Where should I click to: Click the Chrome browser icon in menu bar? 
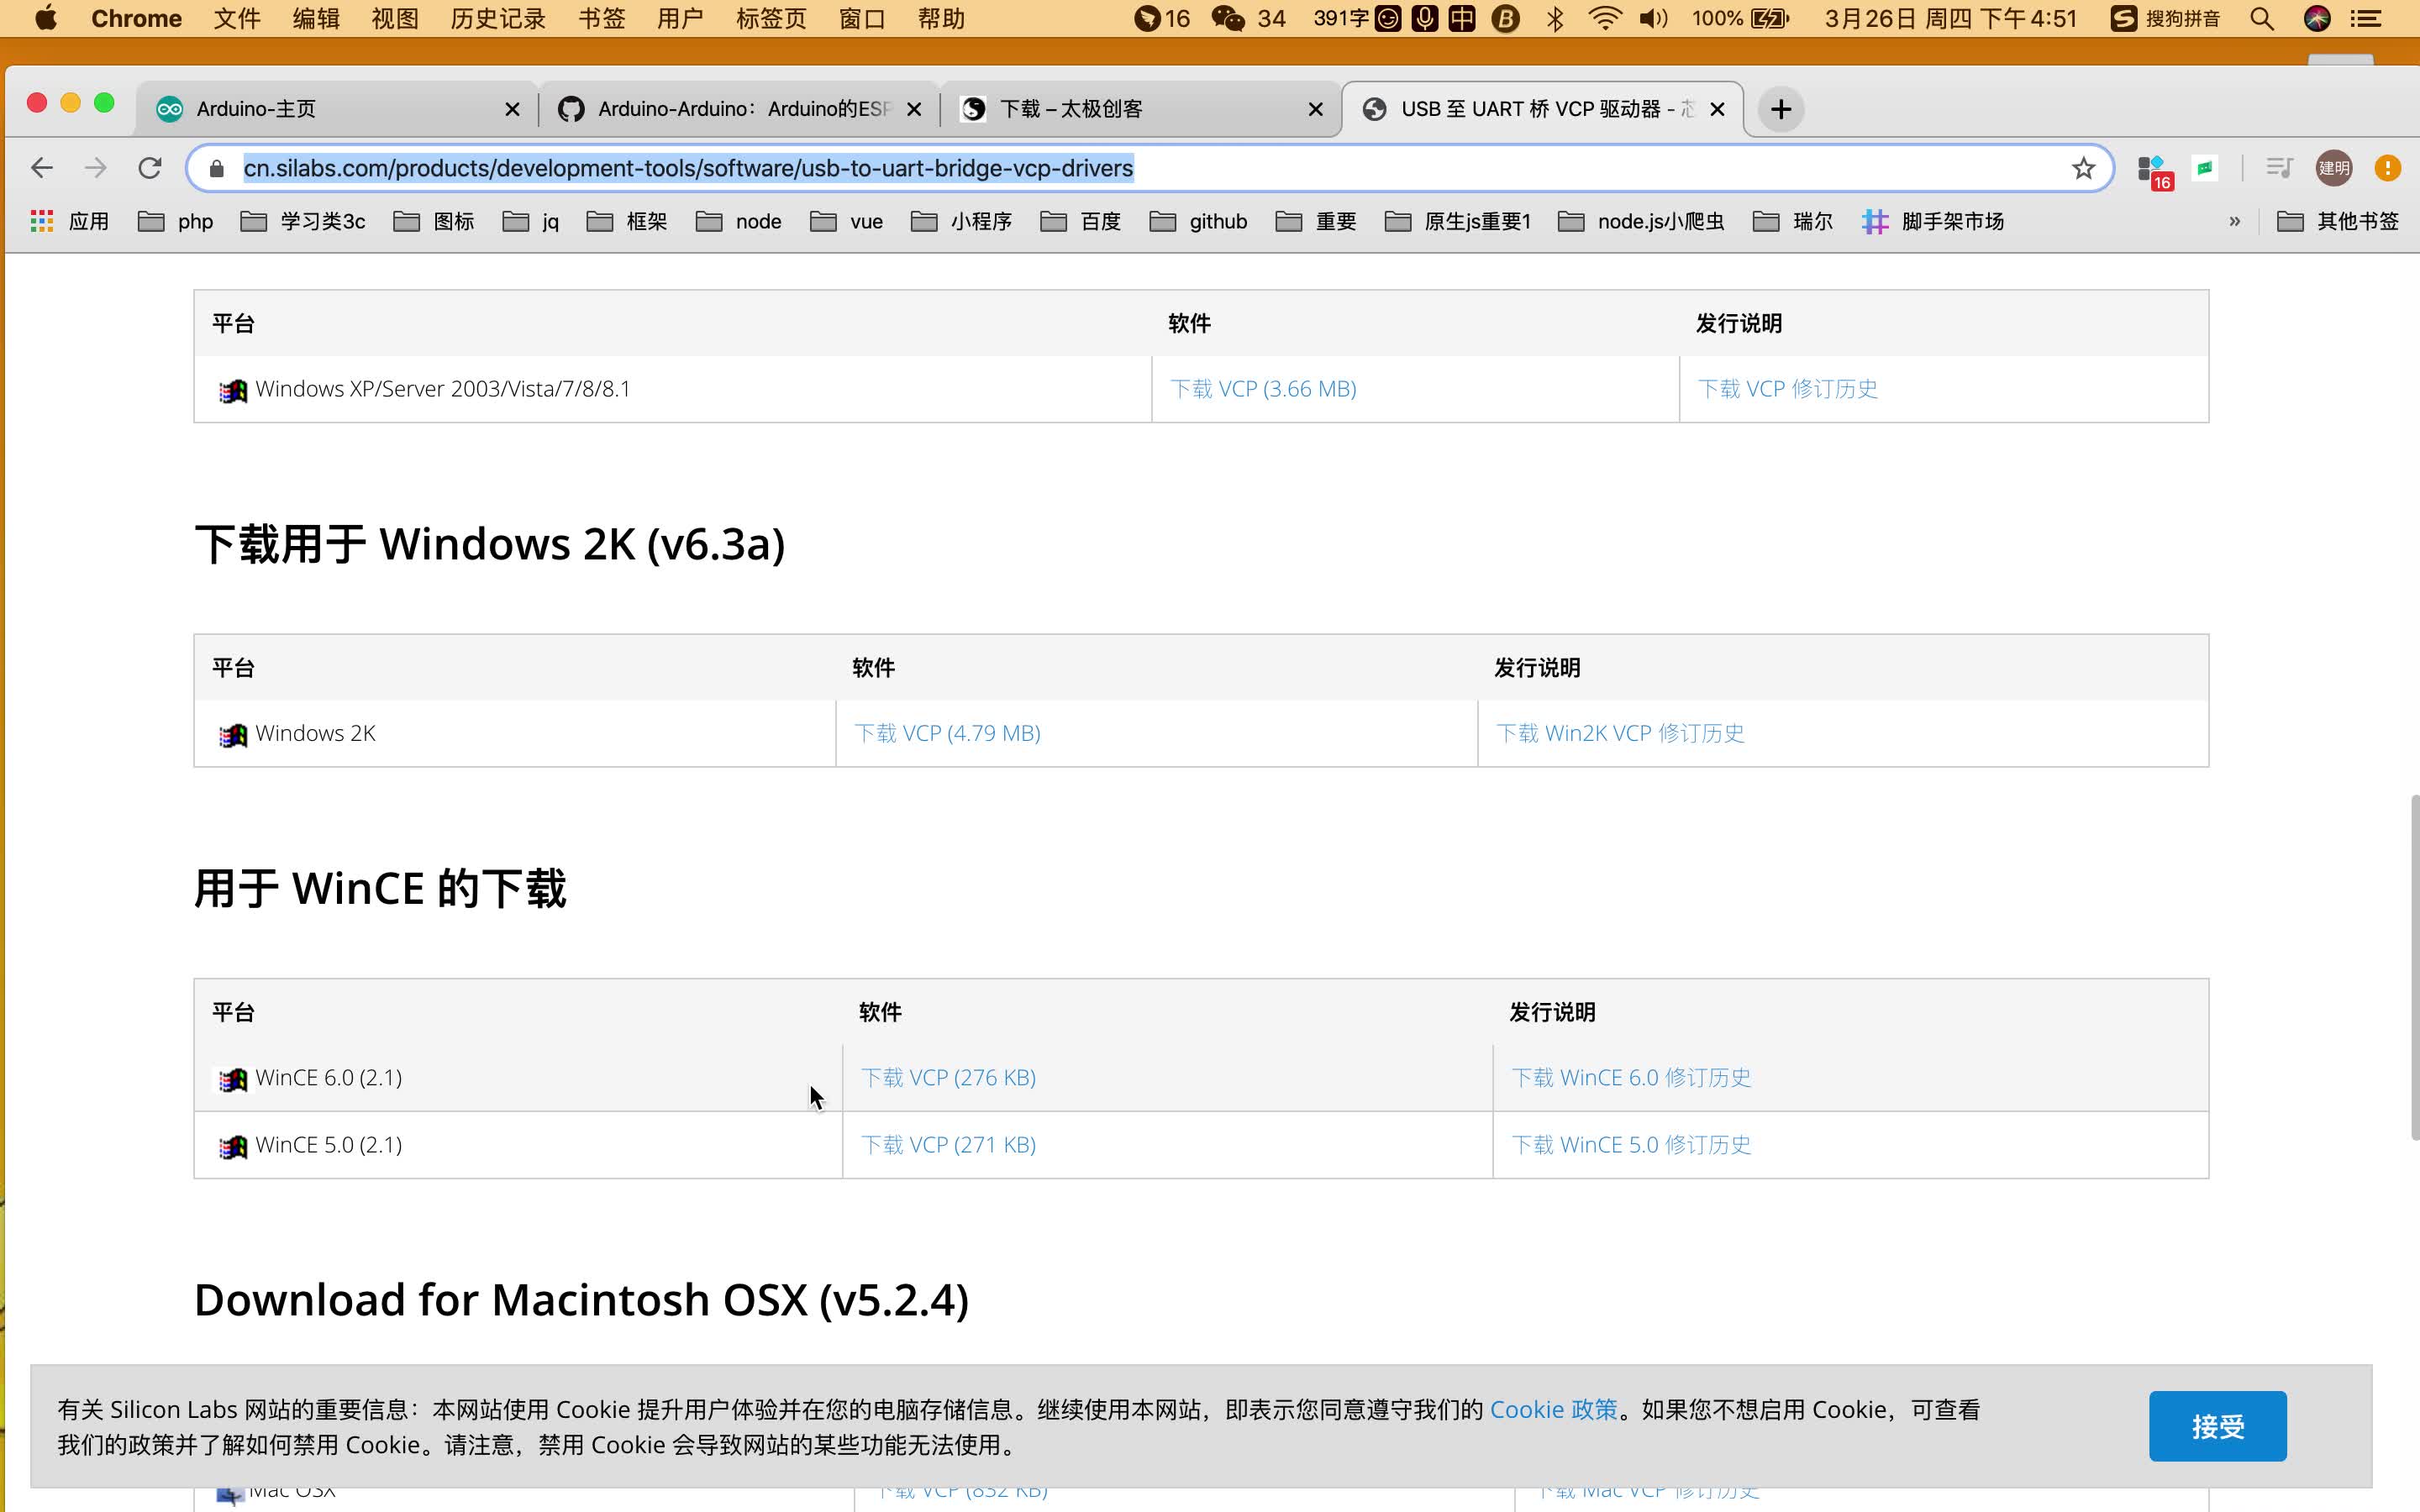[x=134, y=18]
